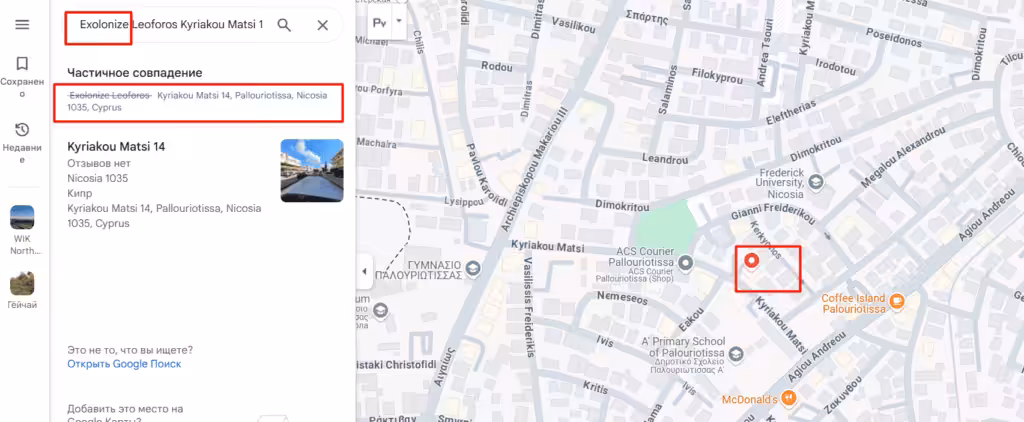This screenshot has height=422, width=1024.
Task: Click the Pv button on the map
Action: (x=379, y=22)
